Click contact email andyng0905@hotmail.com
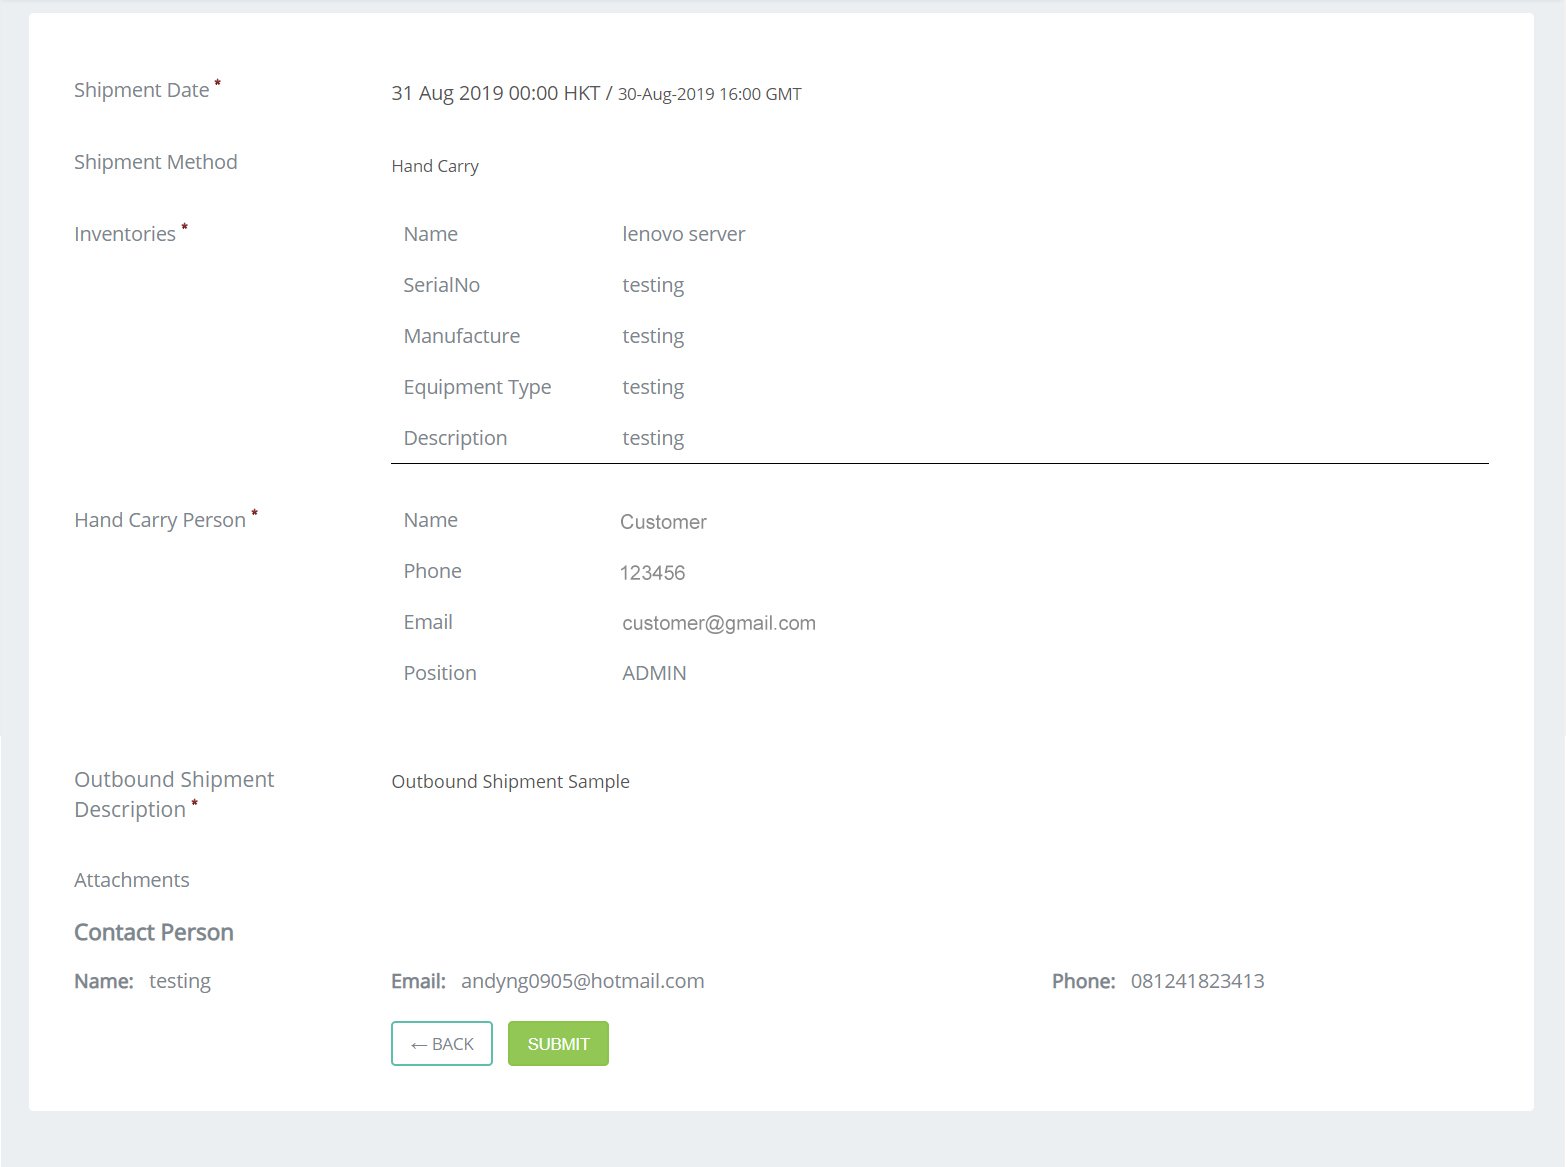The height and width of the screenshot is (1167, 1566). click(582, 981)
